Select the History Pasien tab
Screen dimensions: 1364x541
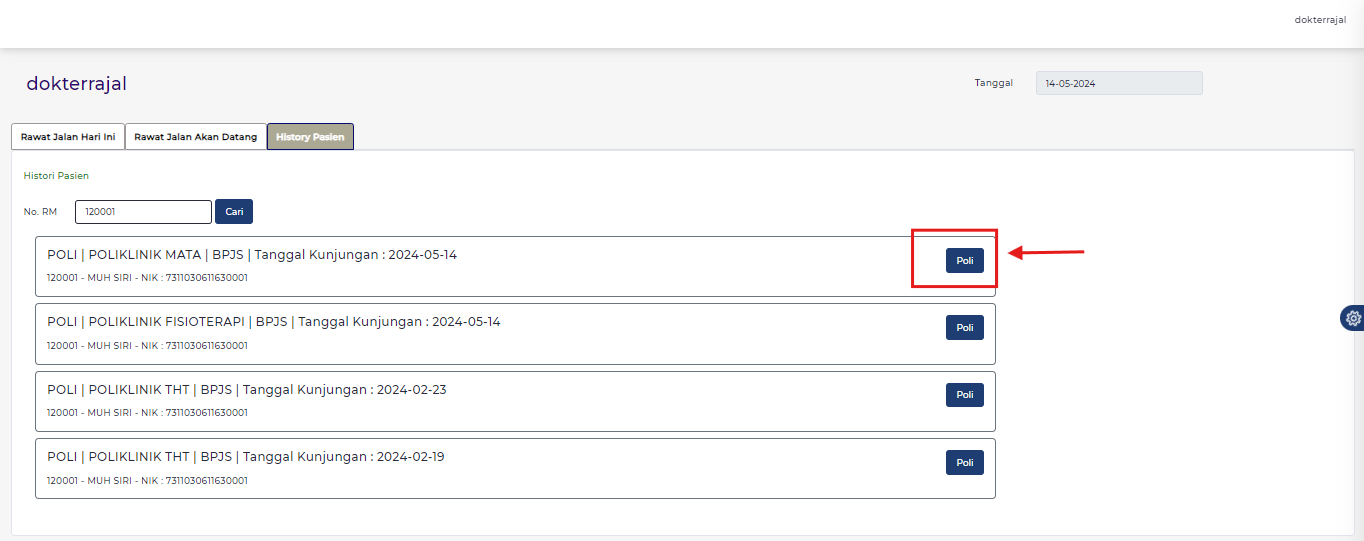(310, 137)
